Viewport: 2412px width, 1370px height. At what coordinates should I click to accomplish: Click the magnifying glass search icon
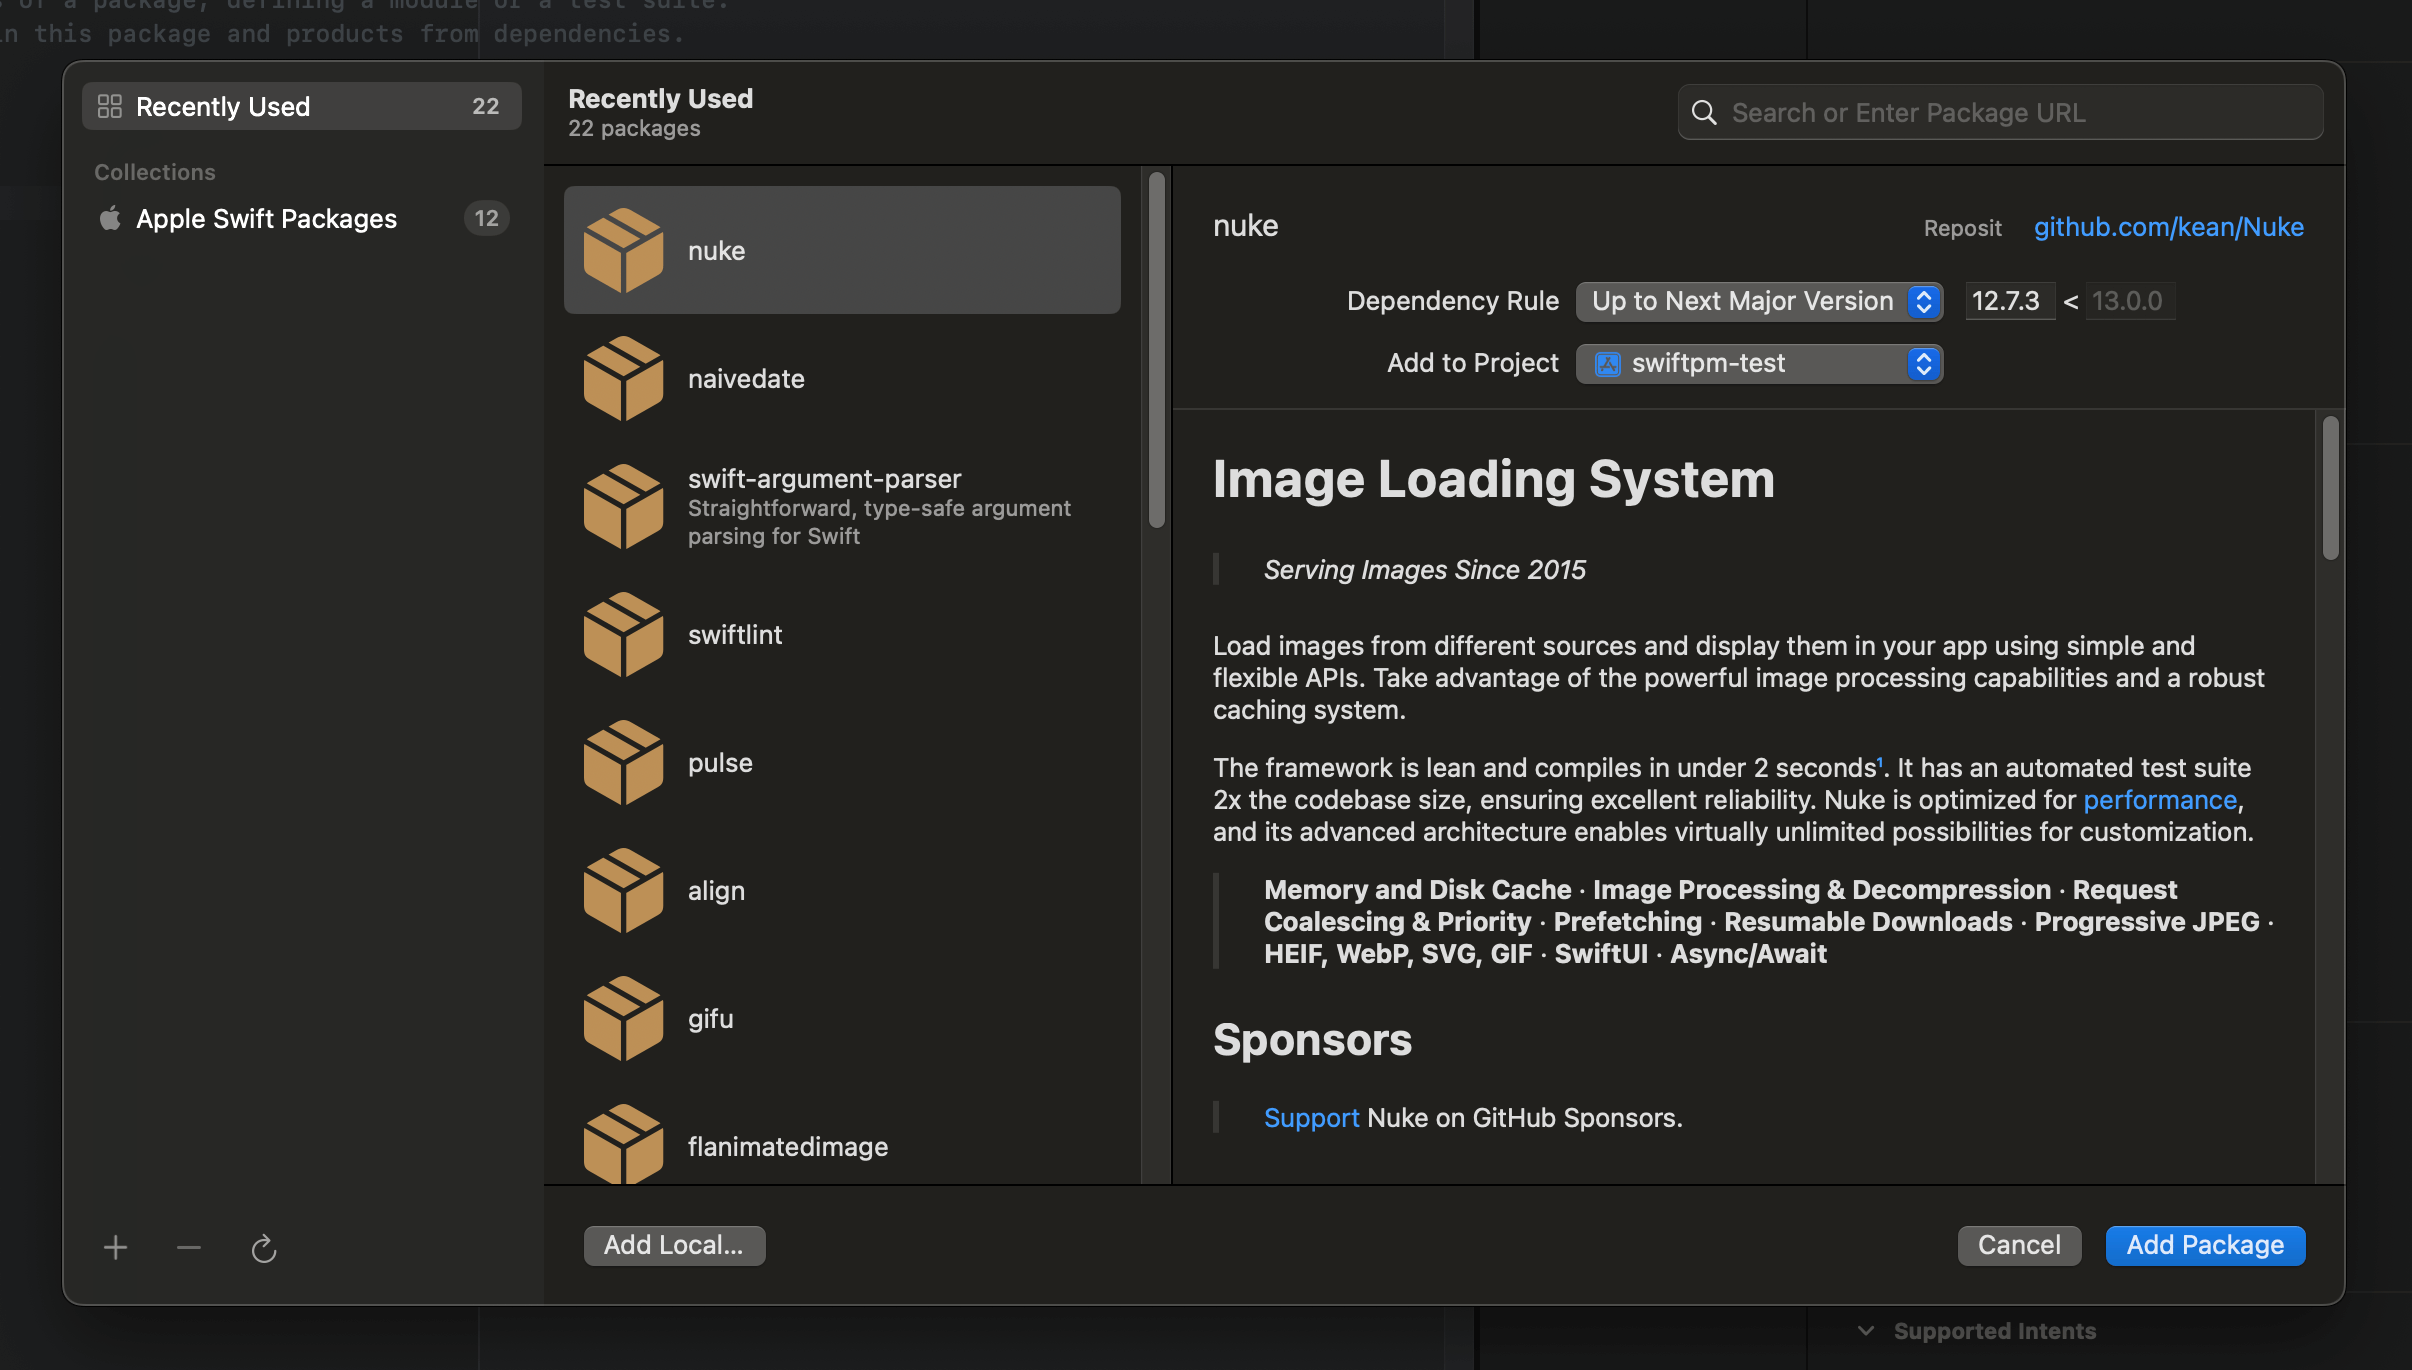[1704, 113]
